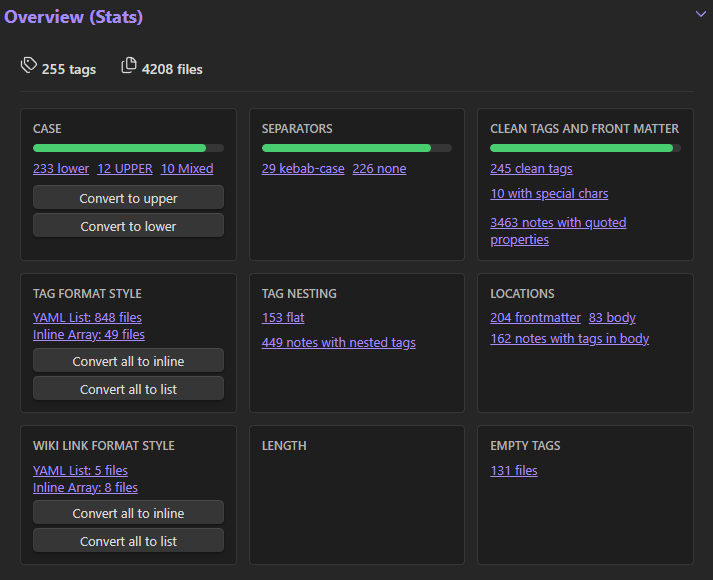Click the 255 tags count text

(x=69, y=69)
